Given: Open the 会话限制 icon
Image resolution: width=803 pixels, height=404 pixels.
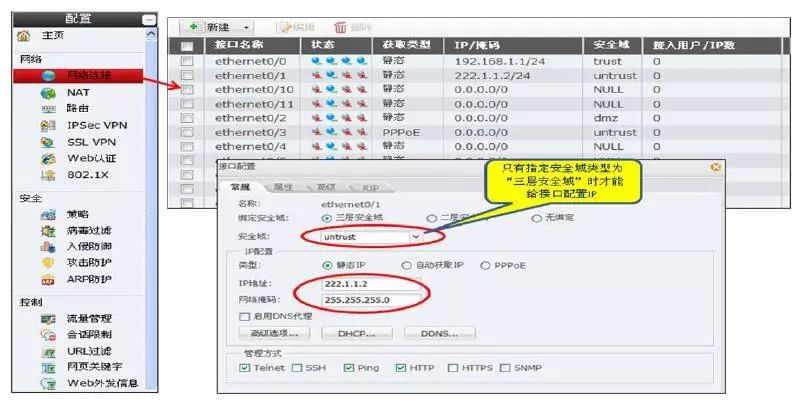Looking at the screenshot, I should pyautogui.click(x=48, y=335).
